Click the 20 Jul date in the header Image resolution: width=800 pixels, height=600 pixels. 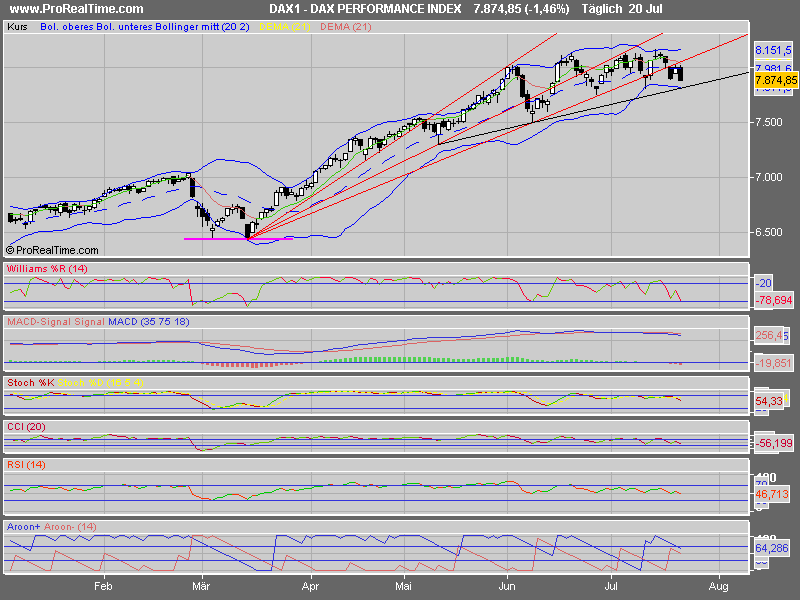click(x=645, y=9)
